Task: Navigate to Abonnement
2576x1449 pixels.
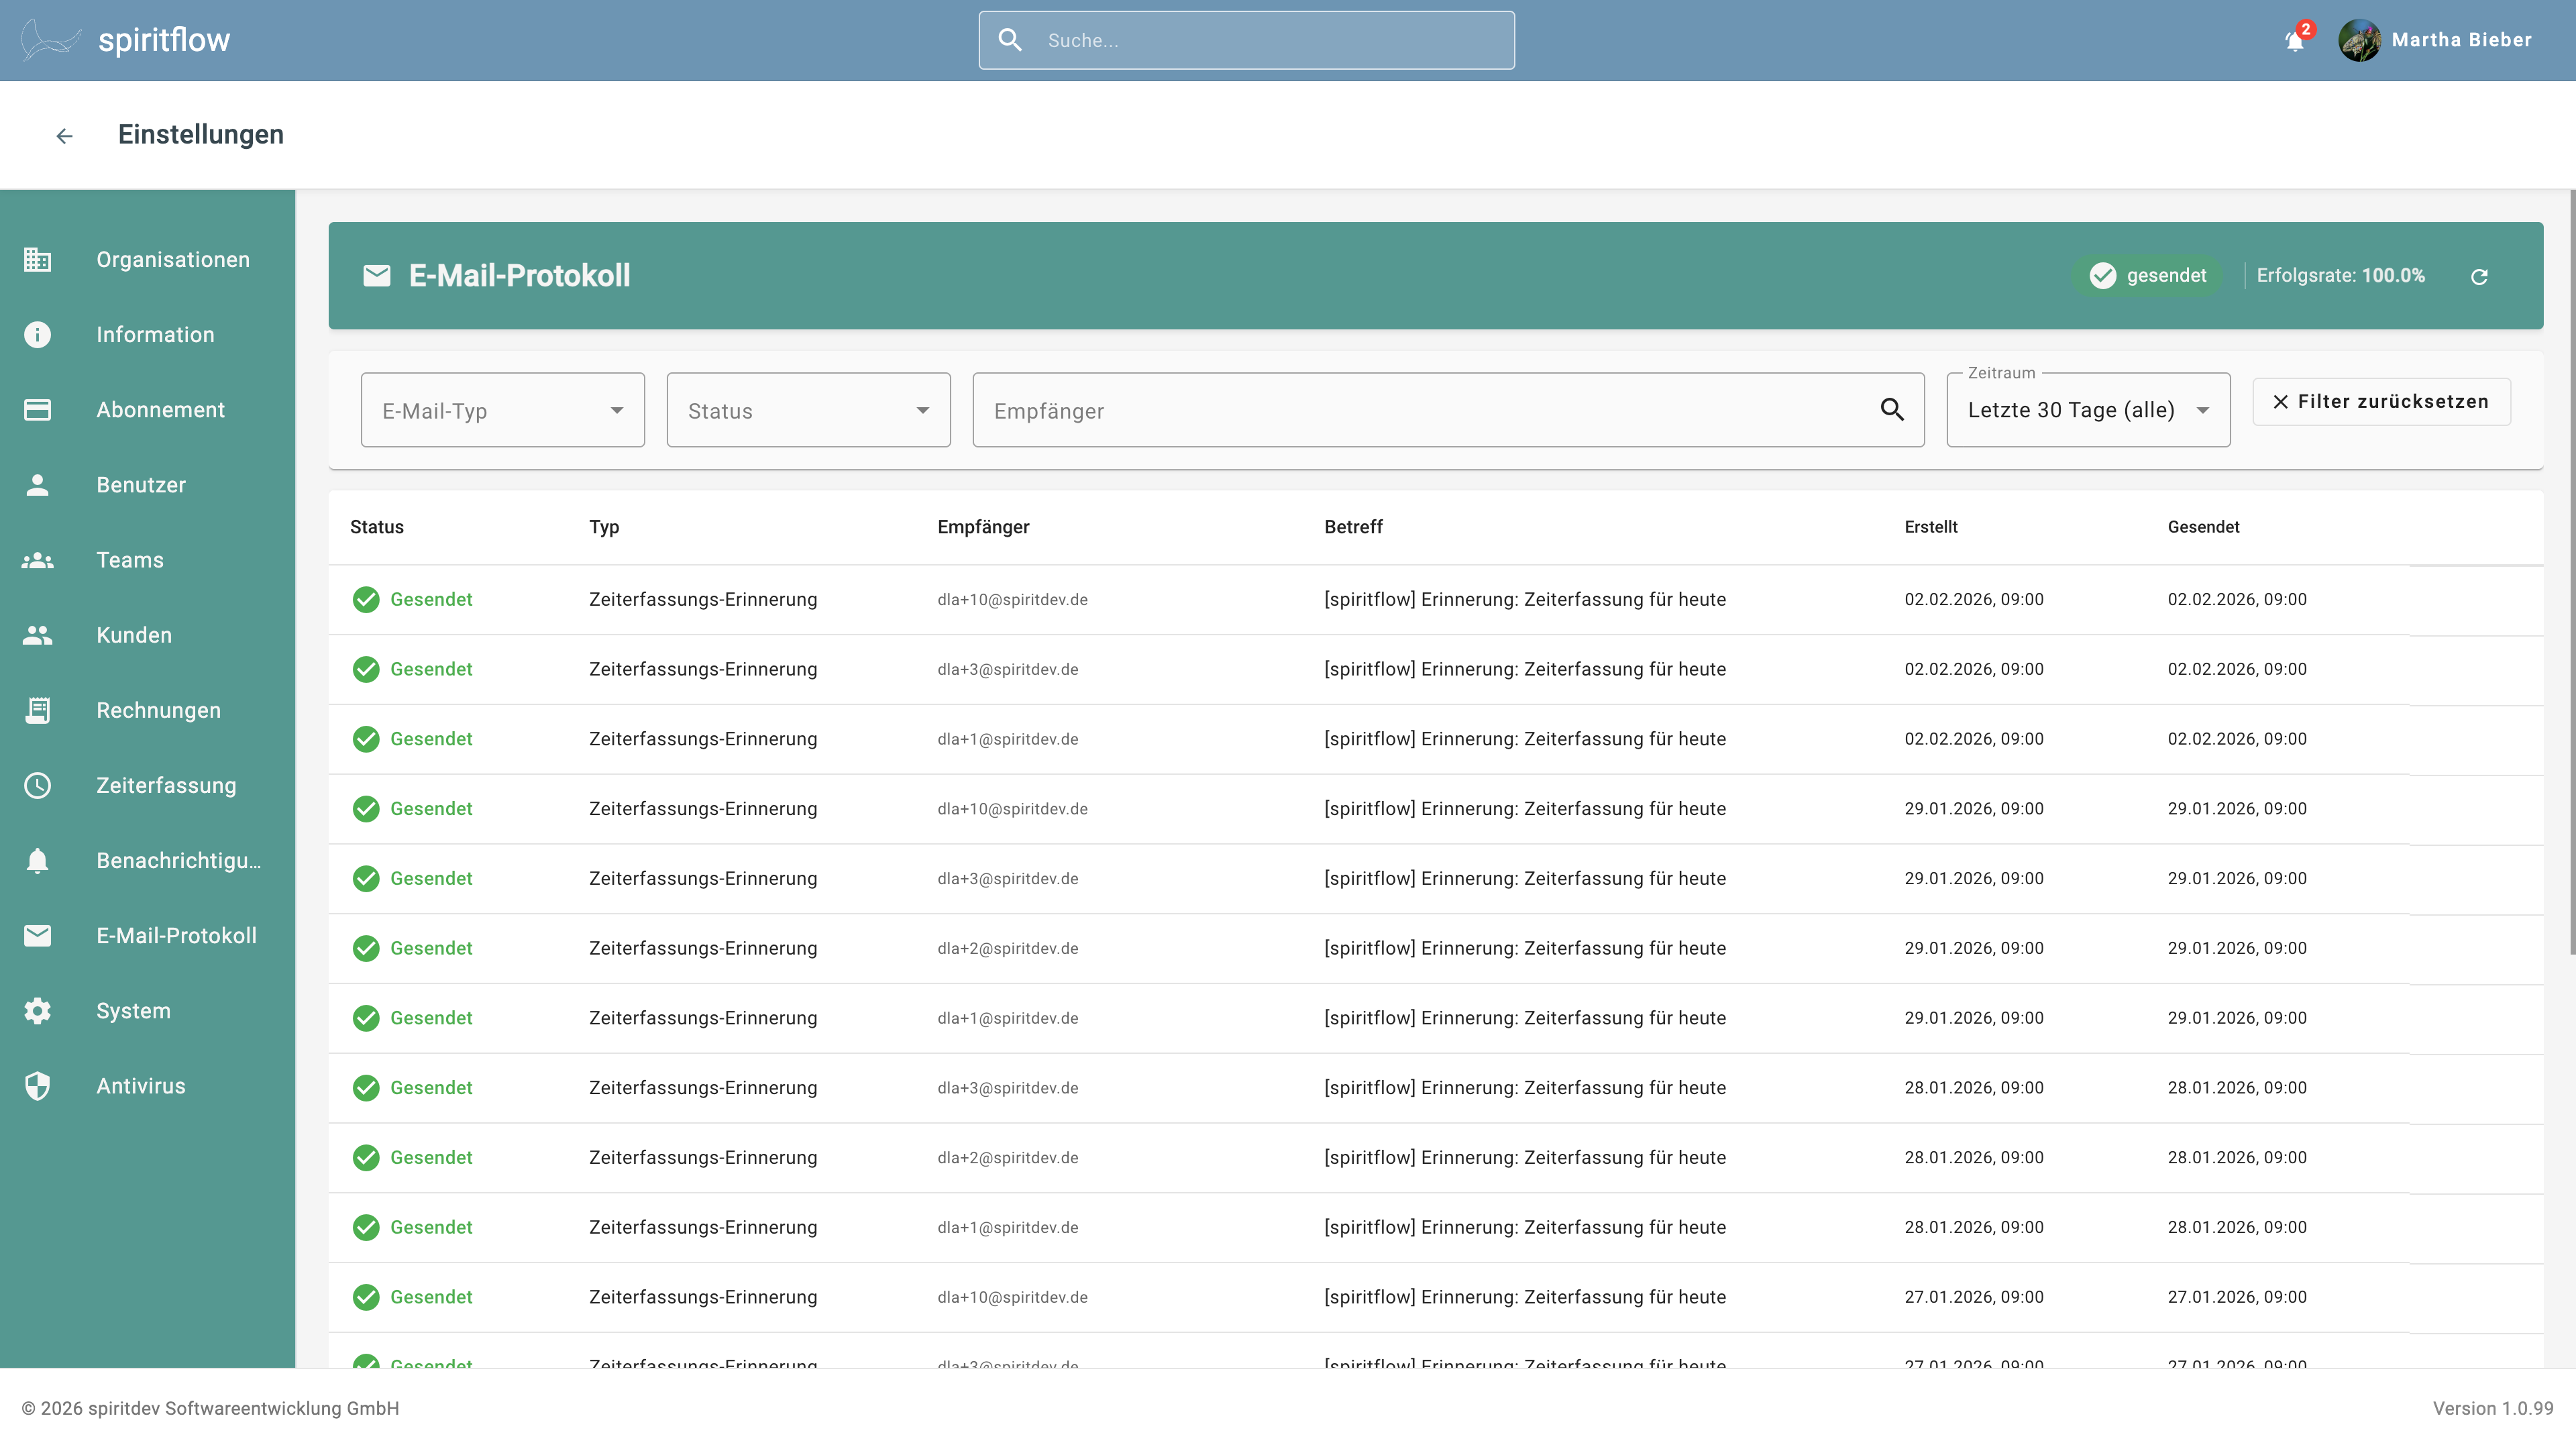Action: coord(148,410)
